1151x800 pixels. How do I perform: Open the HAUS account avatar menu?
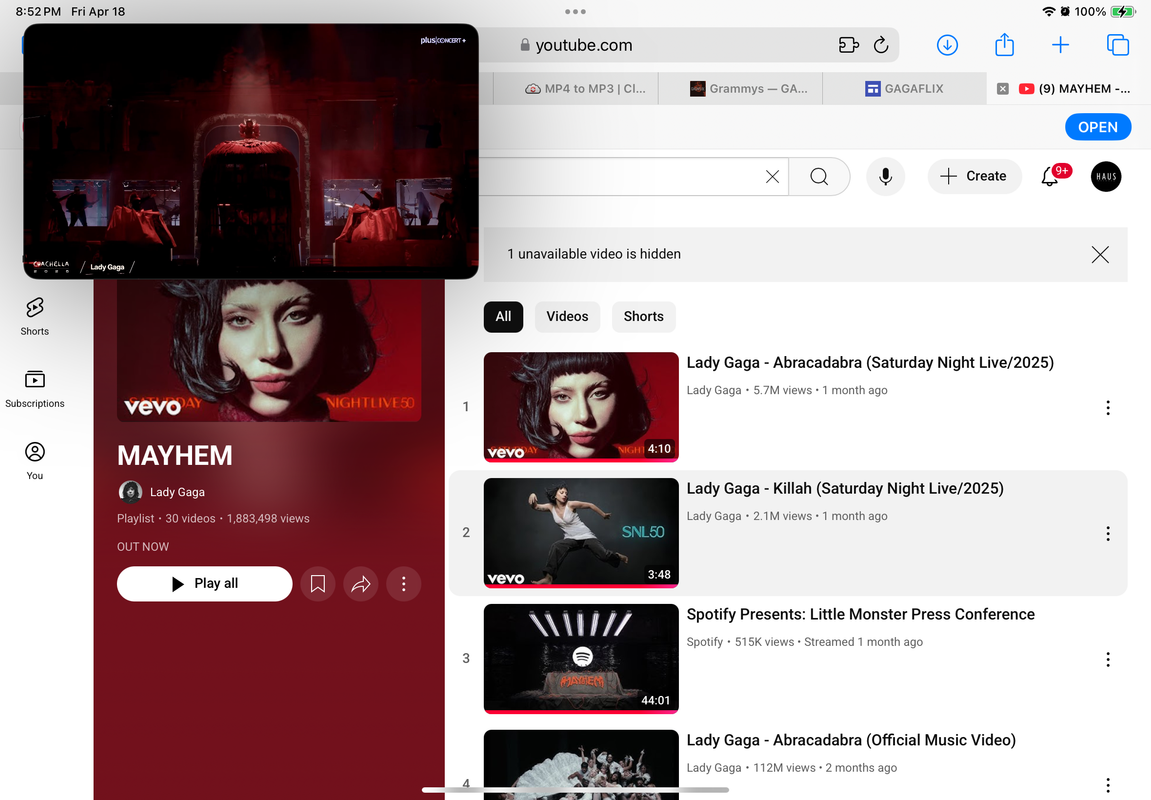[1105, 177]
